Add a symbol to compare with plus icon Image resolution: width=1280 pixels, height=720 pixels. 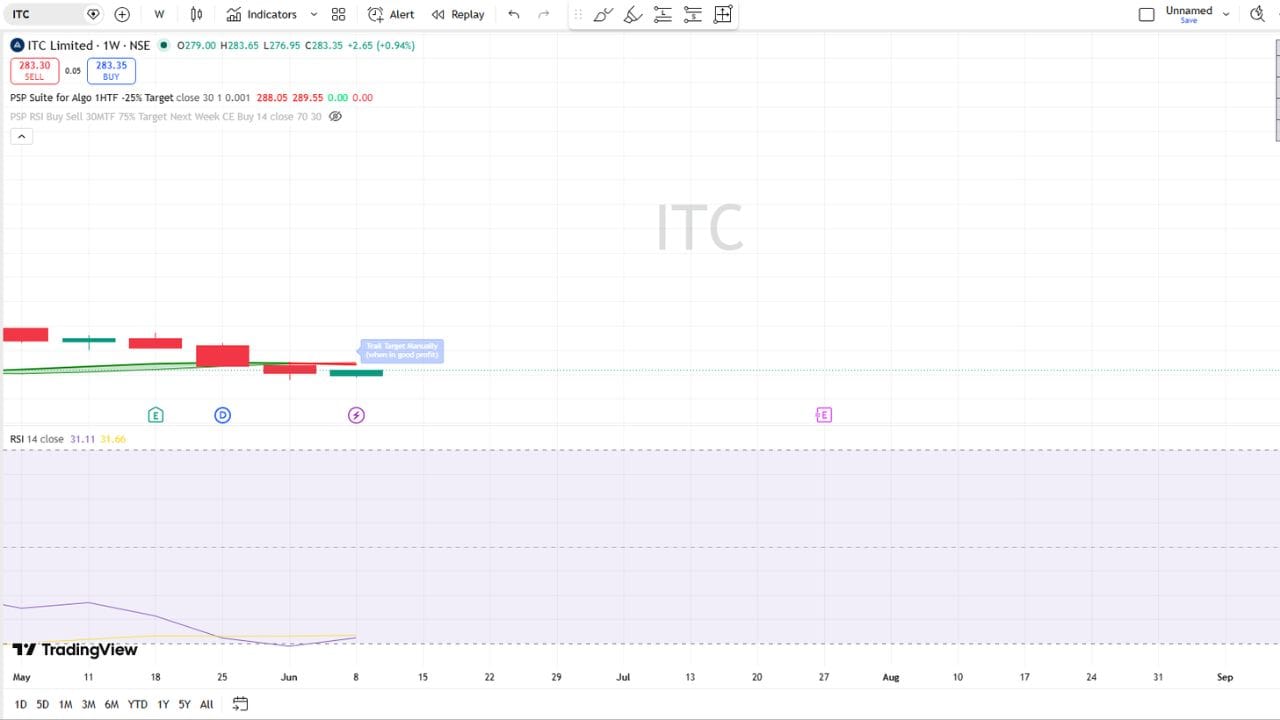[x=122, y=14]
